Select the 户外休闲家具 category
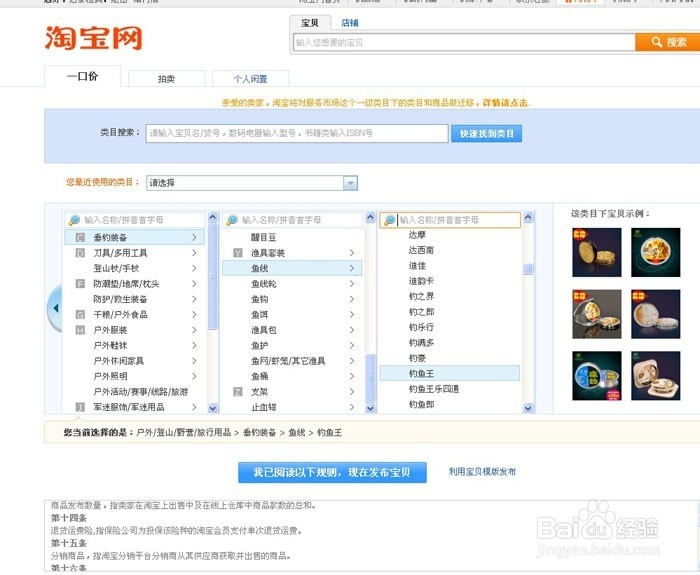The width and height of the screenshot is (700, 575). click(x=118, y=361)
